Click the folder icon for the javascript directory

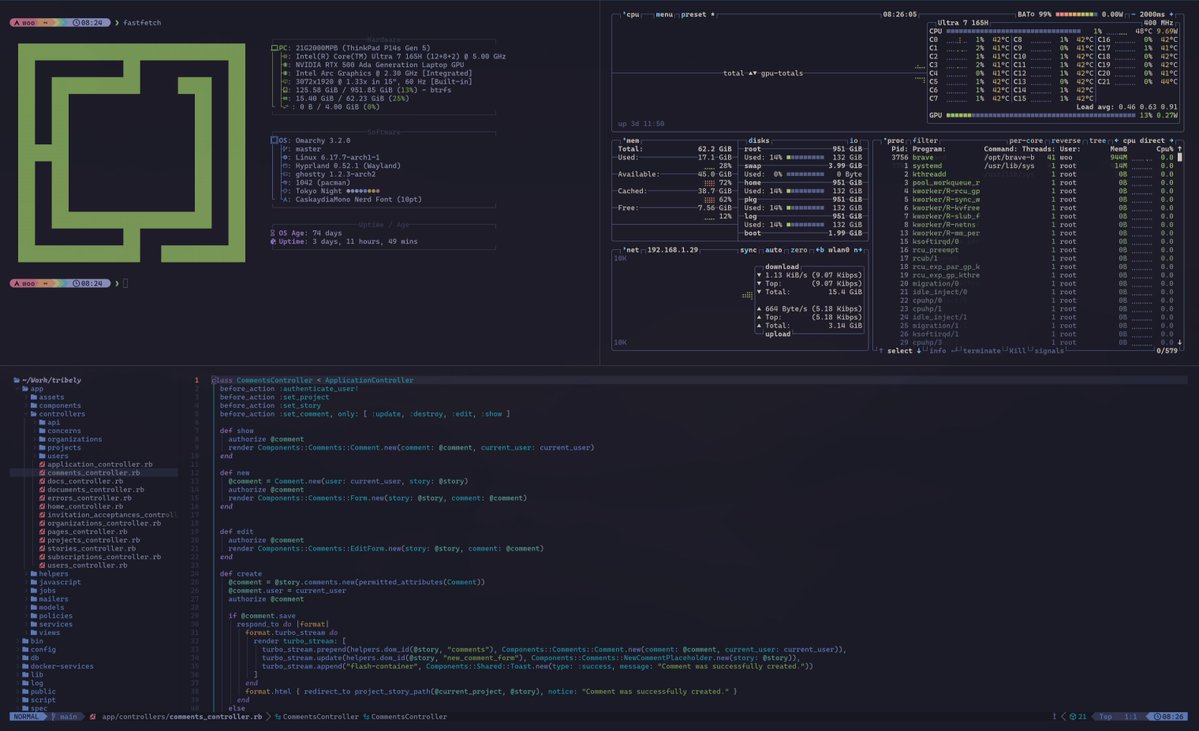point(35,582)
